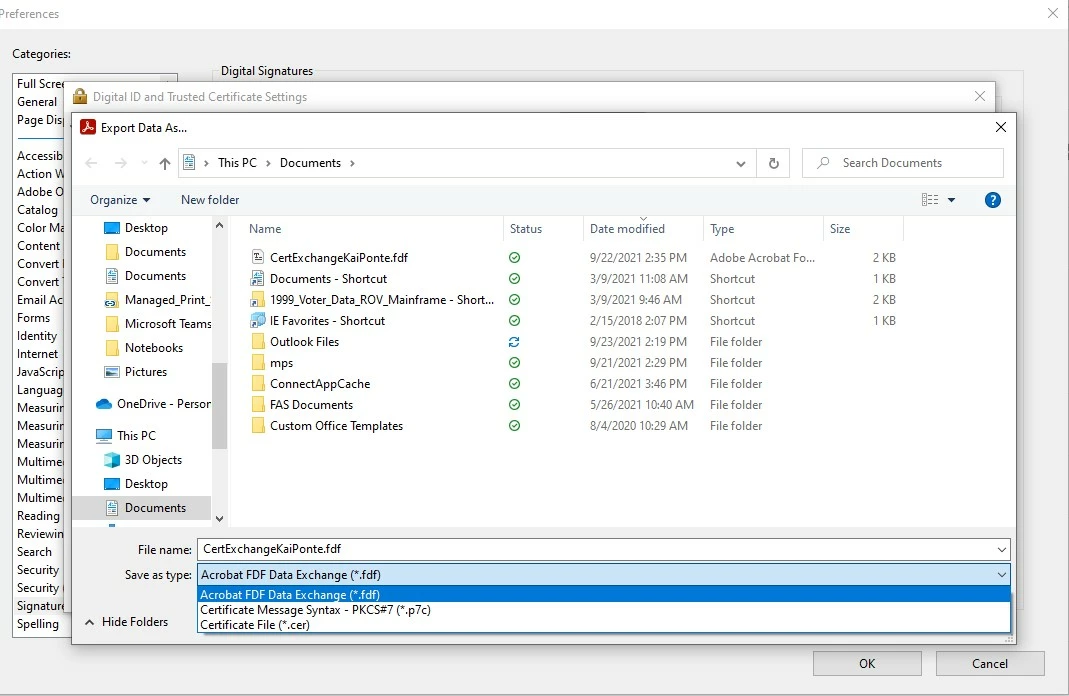Click Outlook Files folder icon
The height and width of the screenshot is (696, 1069).
pos(258,341)
